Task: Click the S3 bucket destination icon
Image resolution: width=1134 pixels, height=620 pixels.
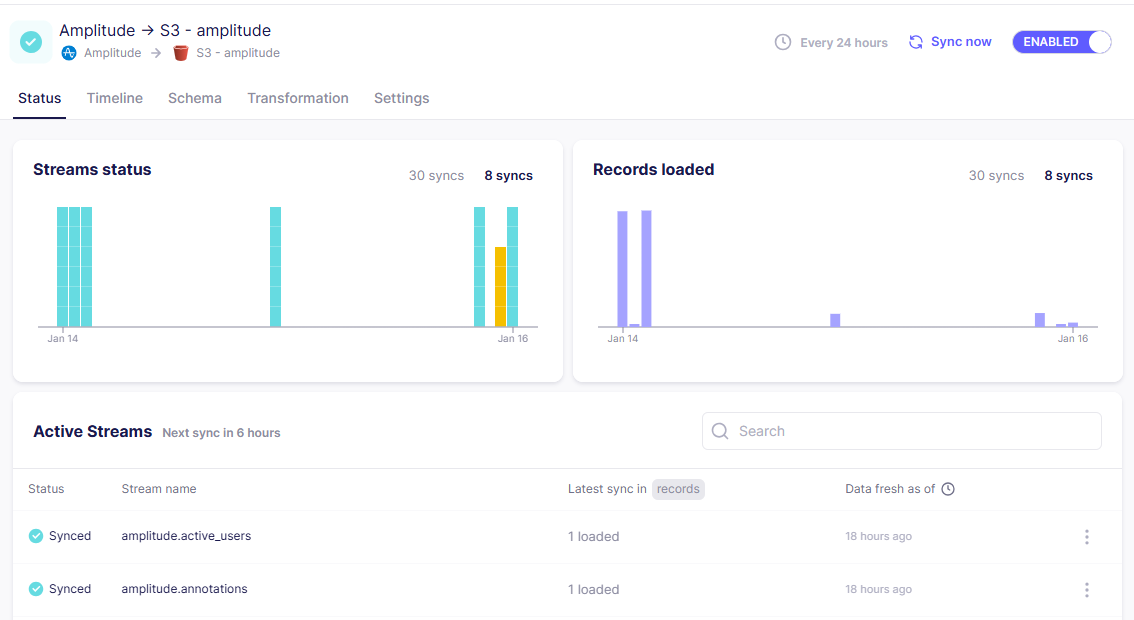Action: (181, 53)
